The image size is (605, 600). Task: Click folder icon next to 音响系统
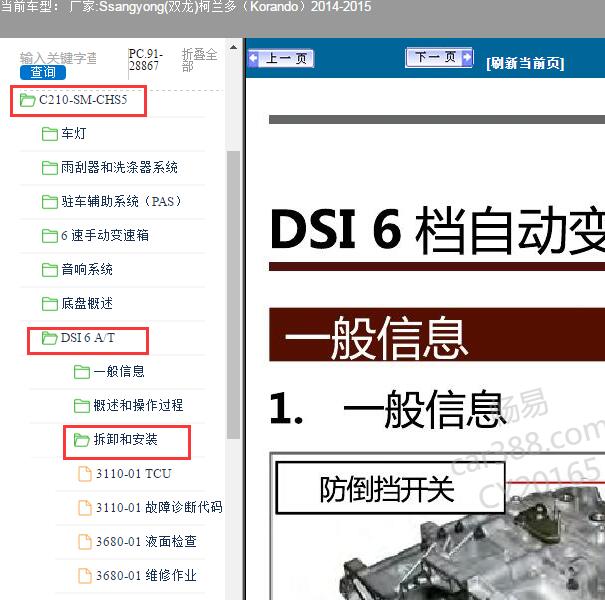[49, 270]
